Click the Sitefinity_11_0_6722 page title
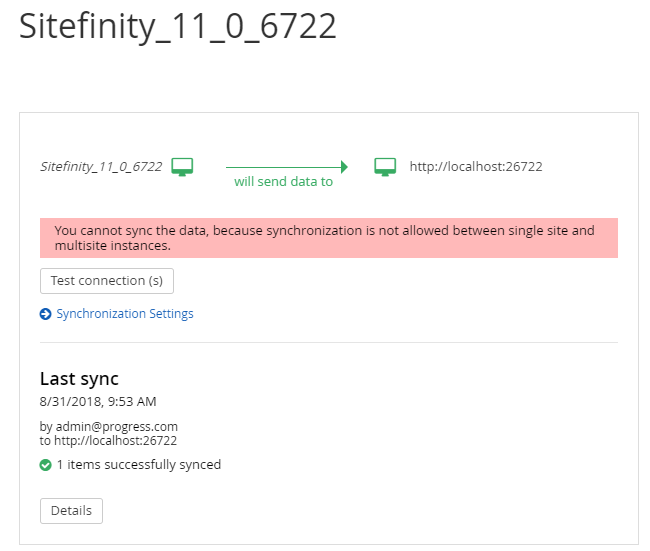The image size is (650, 551). (x=178, y=27)
